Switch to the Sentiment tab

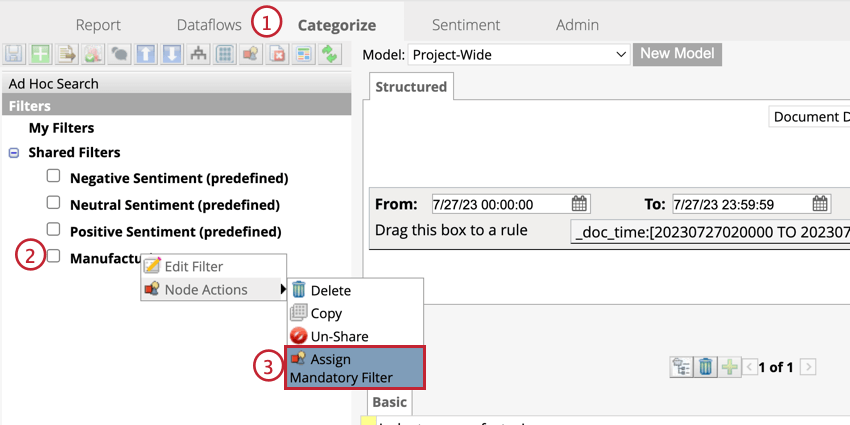tap(466, 25)
